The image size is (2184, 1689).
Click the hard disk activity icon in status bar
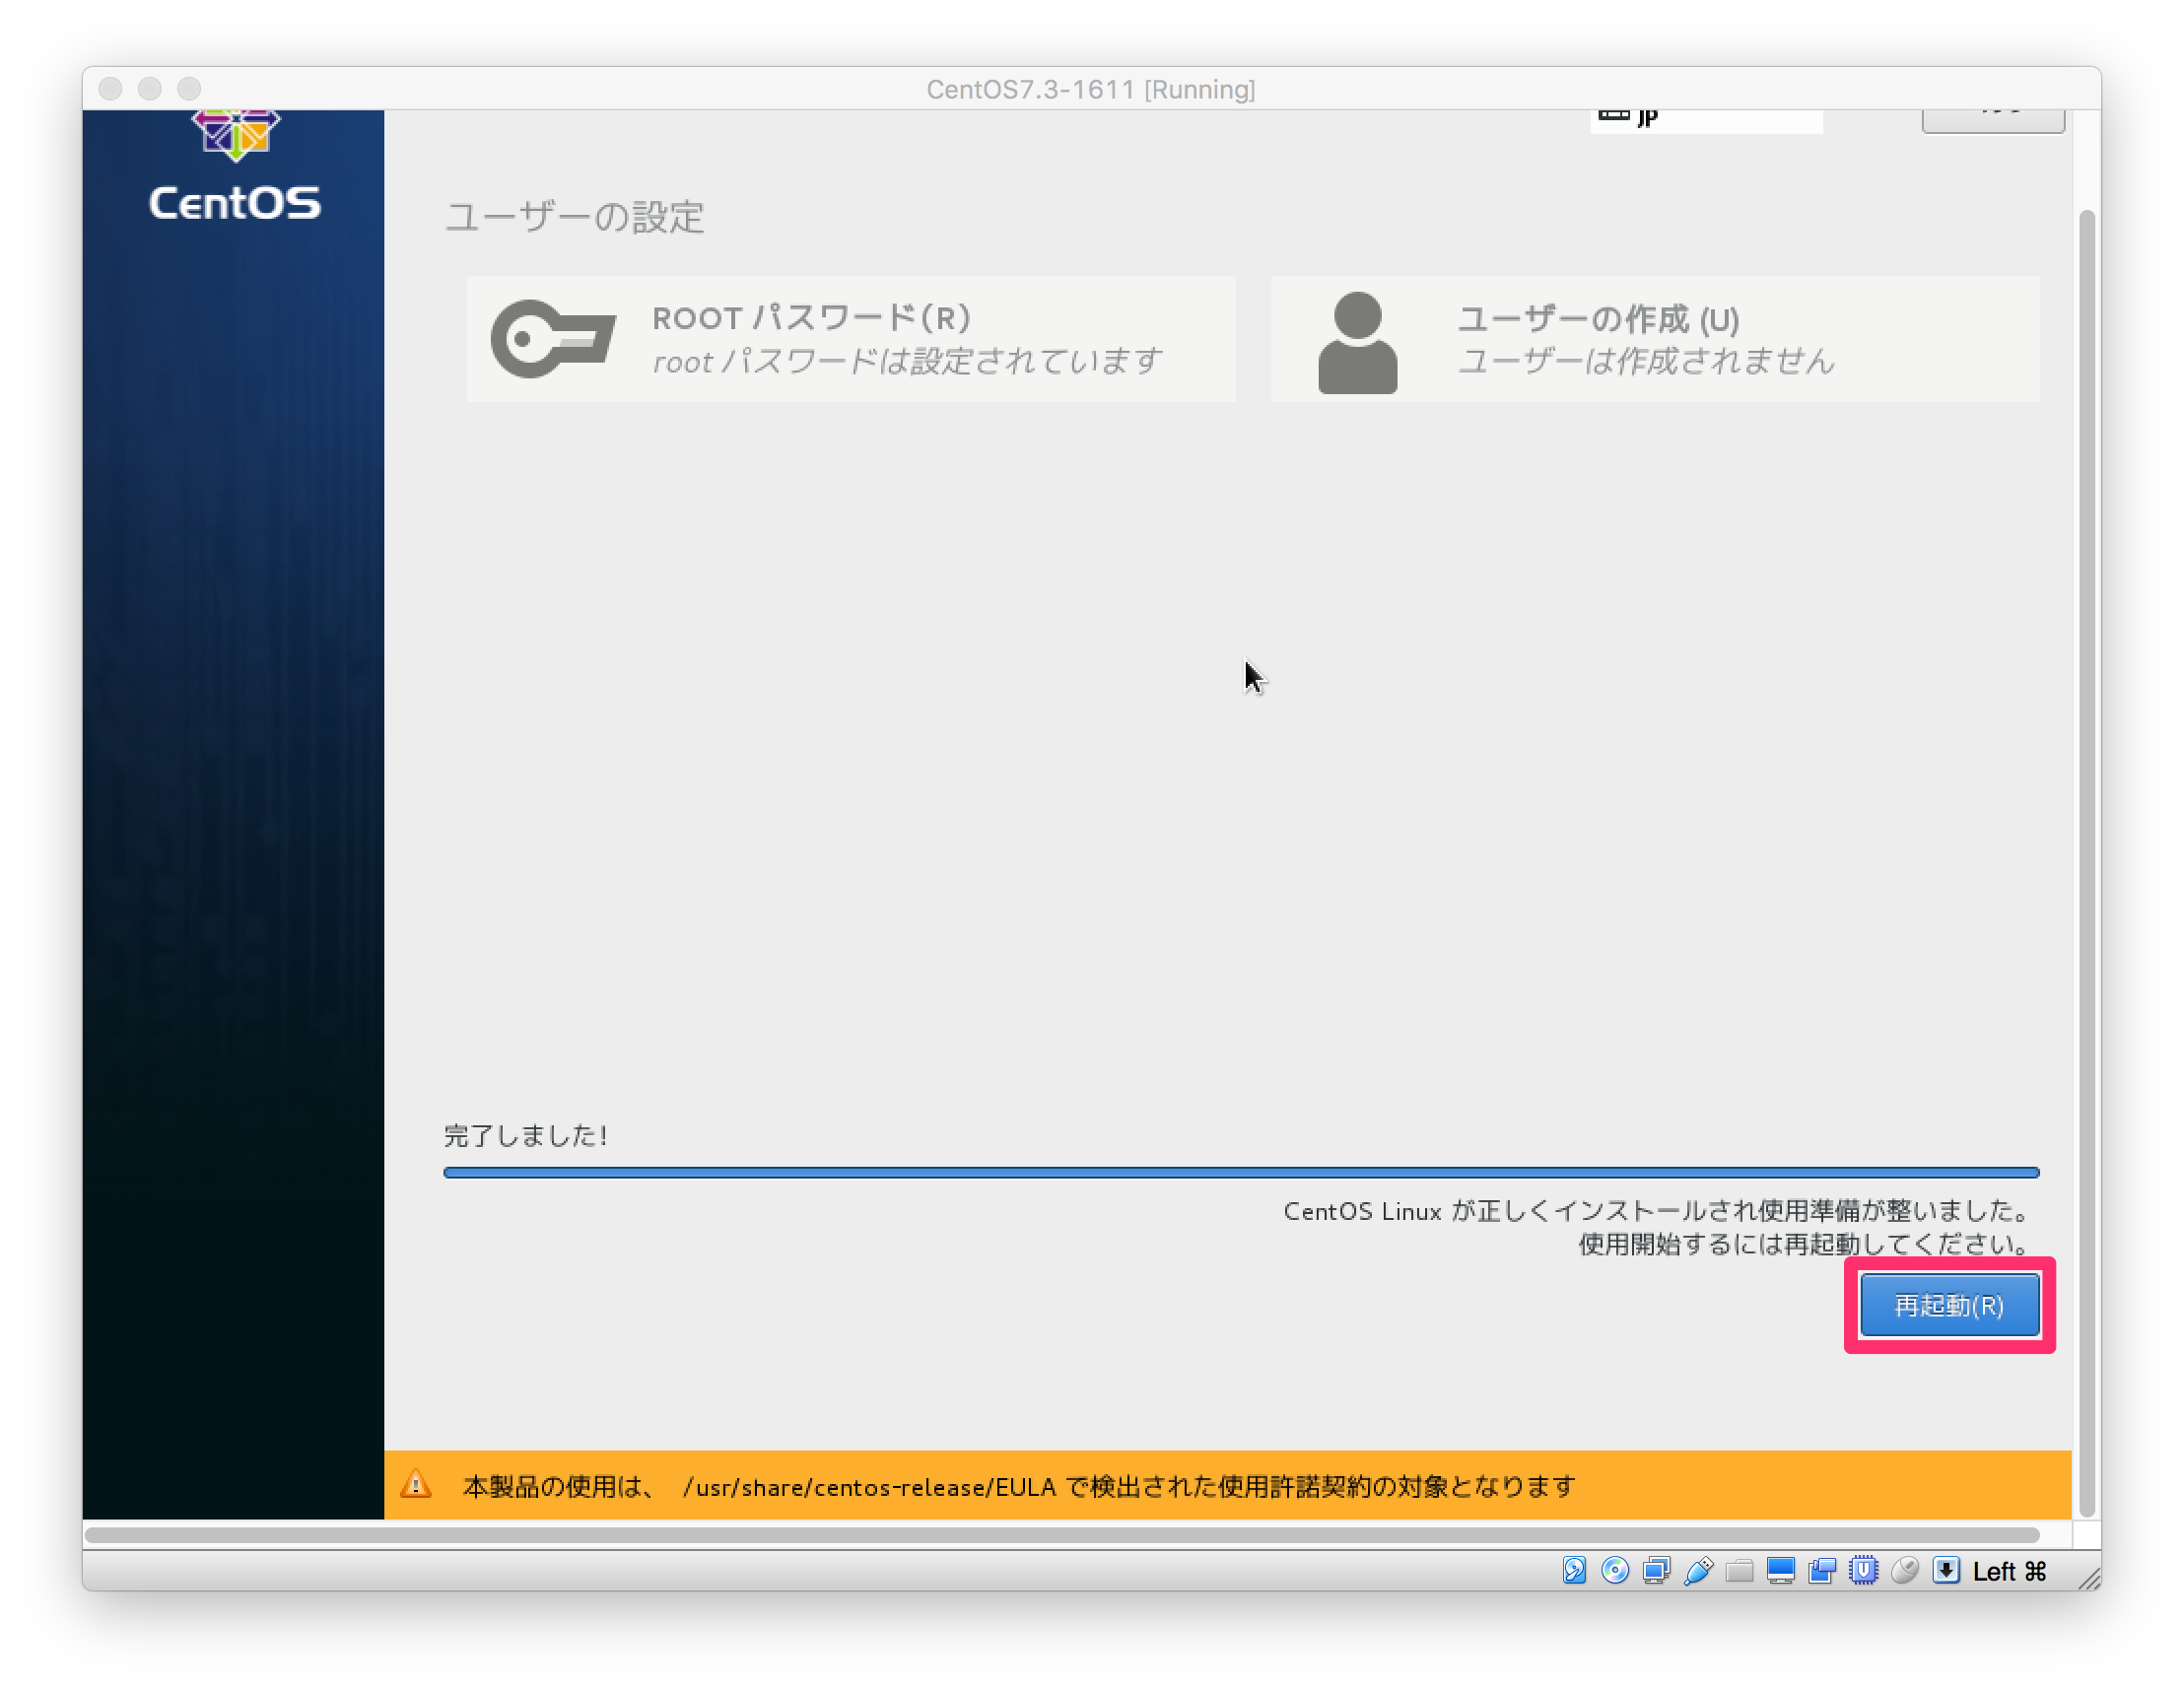pyautogui.click(x=1575, y=1570)
